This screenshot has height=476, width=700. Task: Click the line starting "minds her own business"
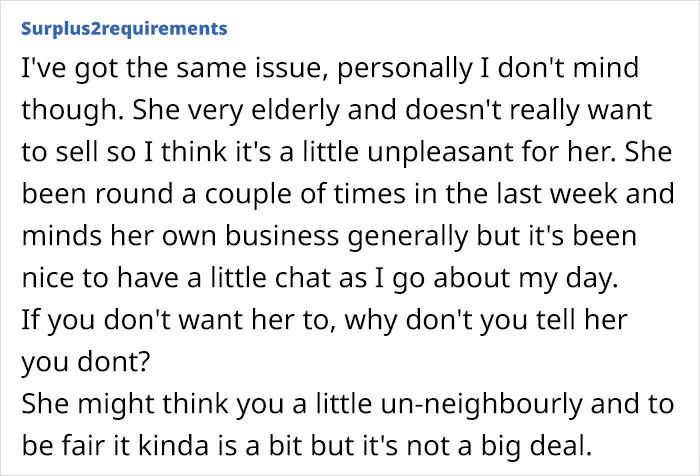[329, 237]
